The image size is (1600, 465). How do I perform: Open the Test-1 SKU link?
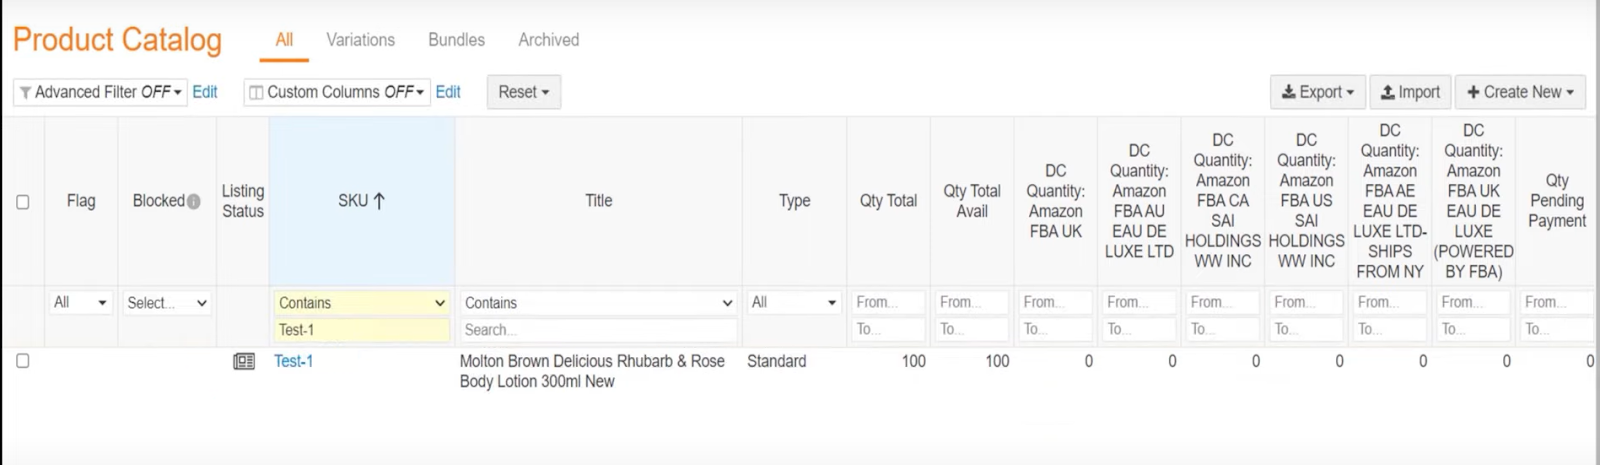[x=293, y=361]
